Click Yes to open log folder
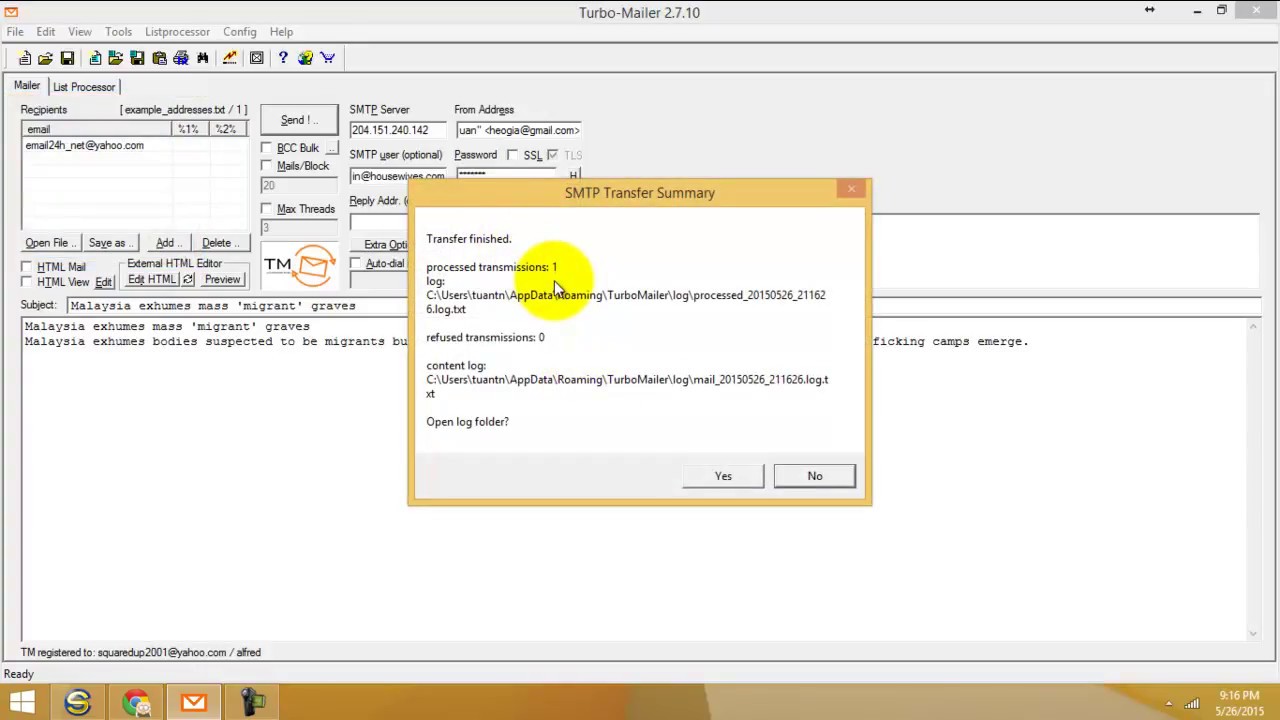 pos(723,476)
